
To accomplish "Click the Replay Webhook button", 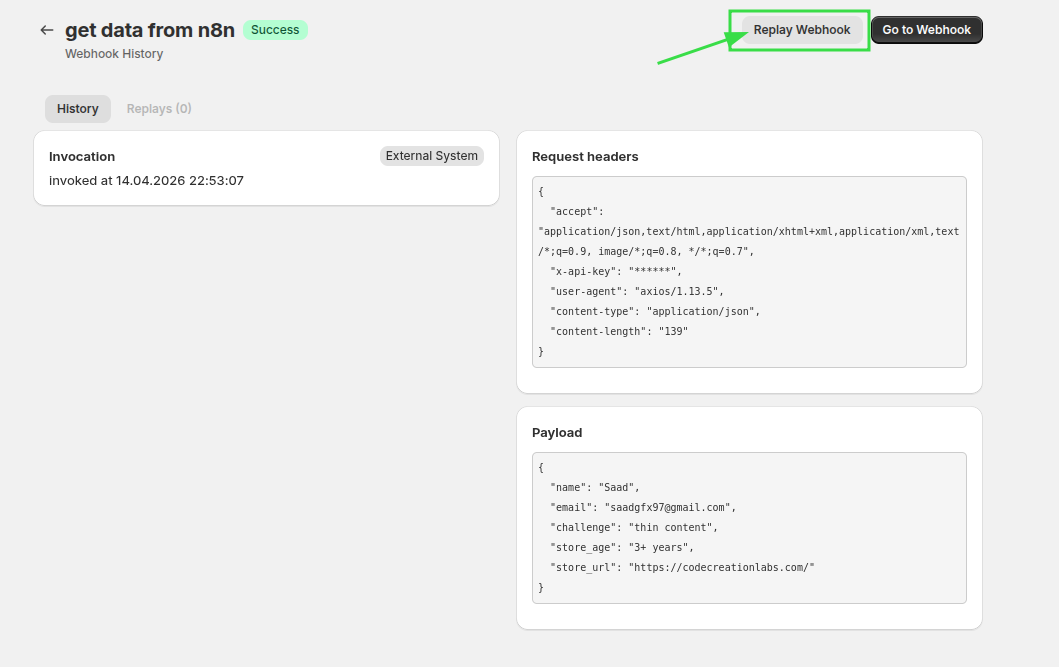I will [x=801, y=30].
